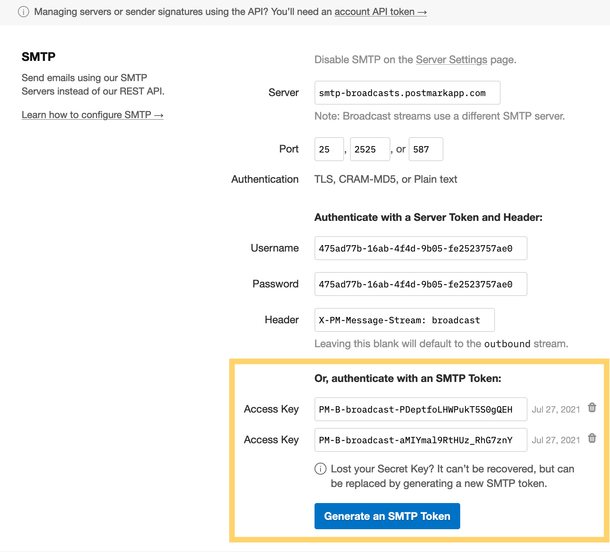Click into the Username token field

click(x=421, y=248)
